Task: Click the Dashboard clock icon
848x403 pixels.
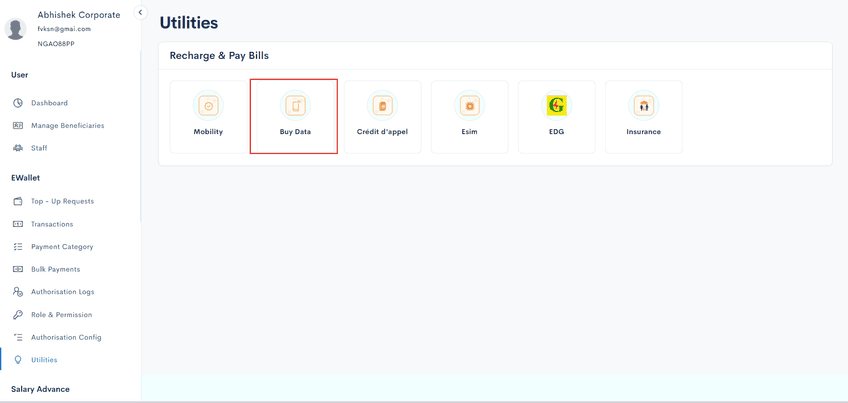Action: [x=18, y=103]
